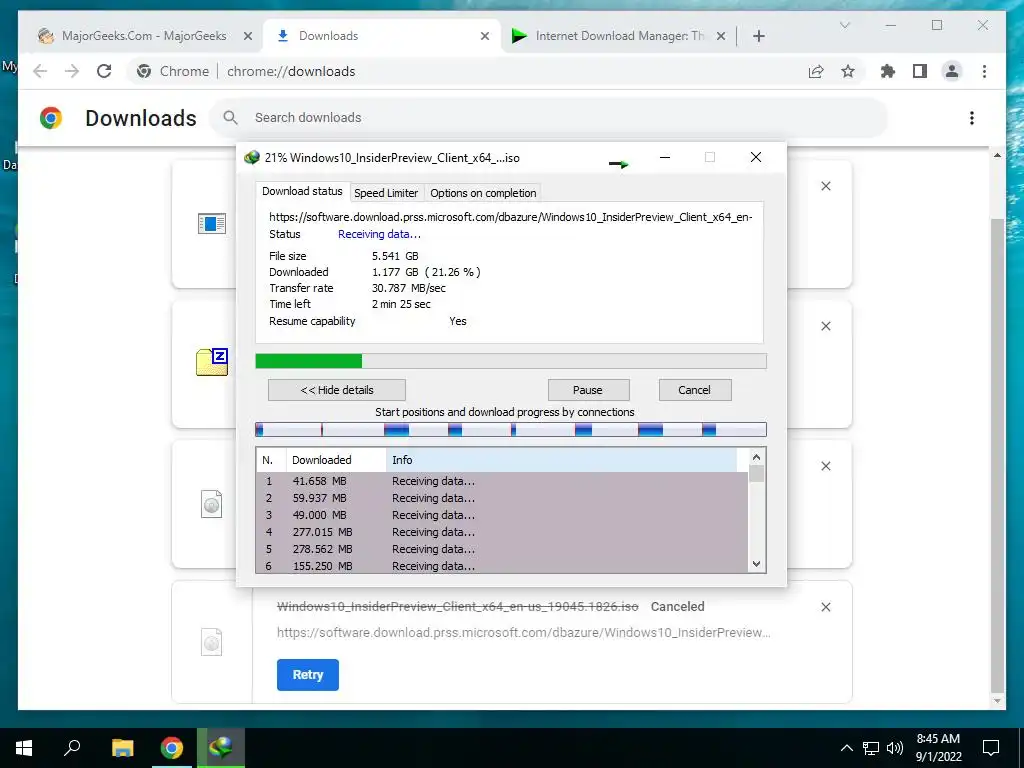Click the green download progress bar

[511, 361]
